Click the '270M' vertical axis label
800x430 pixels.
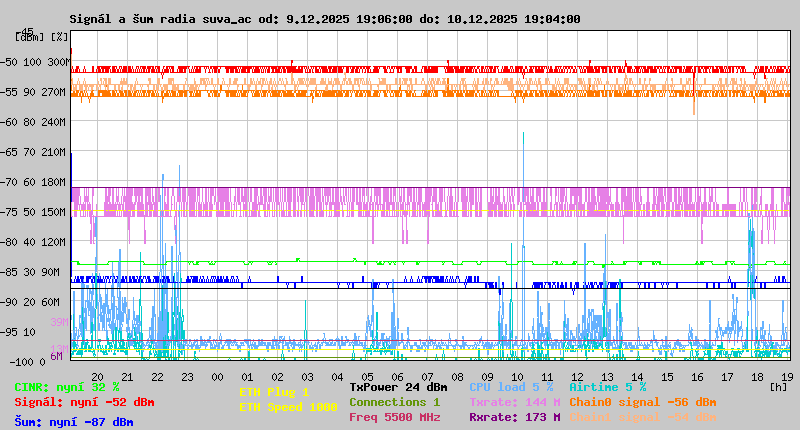pyautogui.click(x=56, y=92)
